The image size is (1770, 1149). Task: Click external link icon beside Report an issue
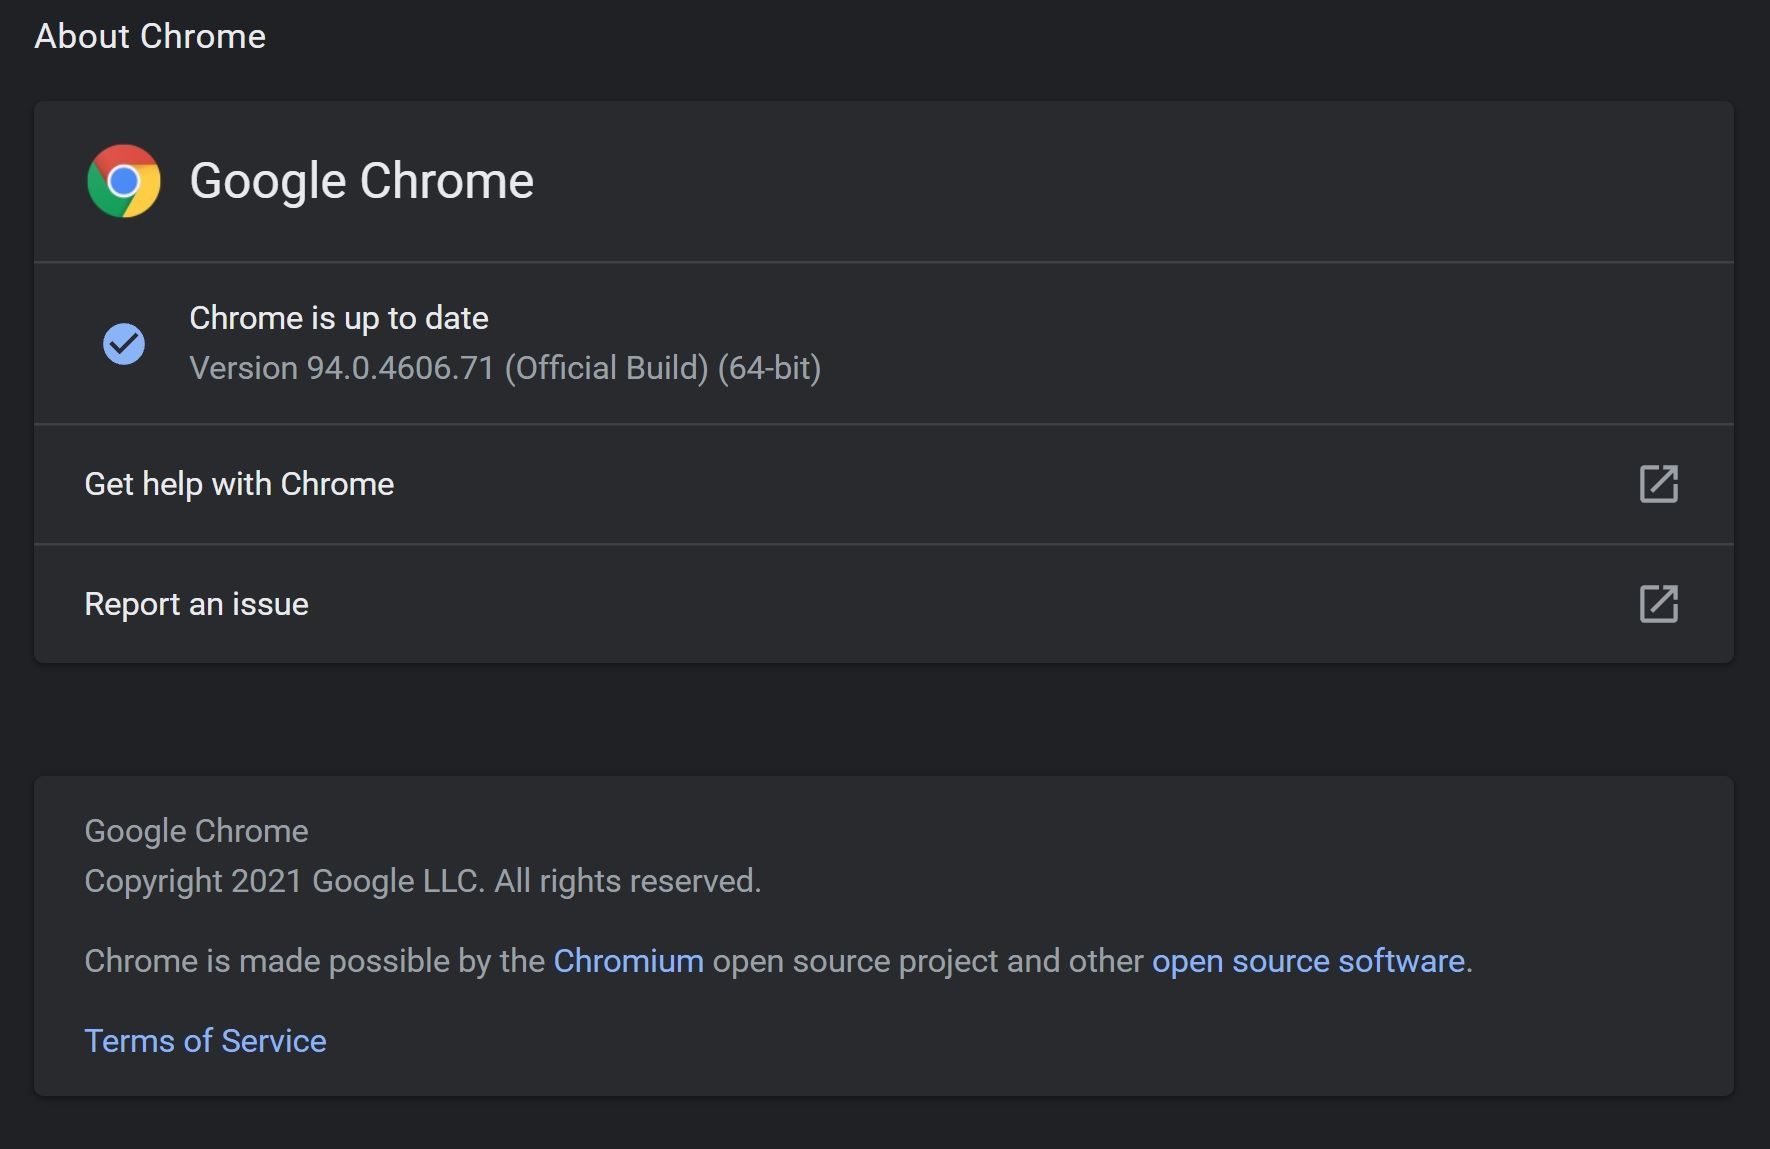[1658, 604]
